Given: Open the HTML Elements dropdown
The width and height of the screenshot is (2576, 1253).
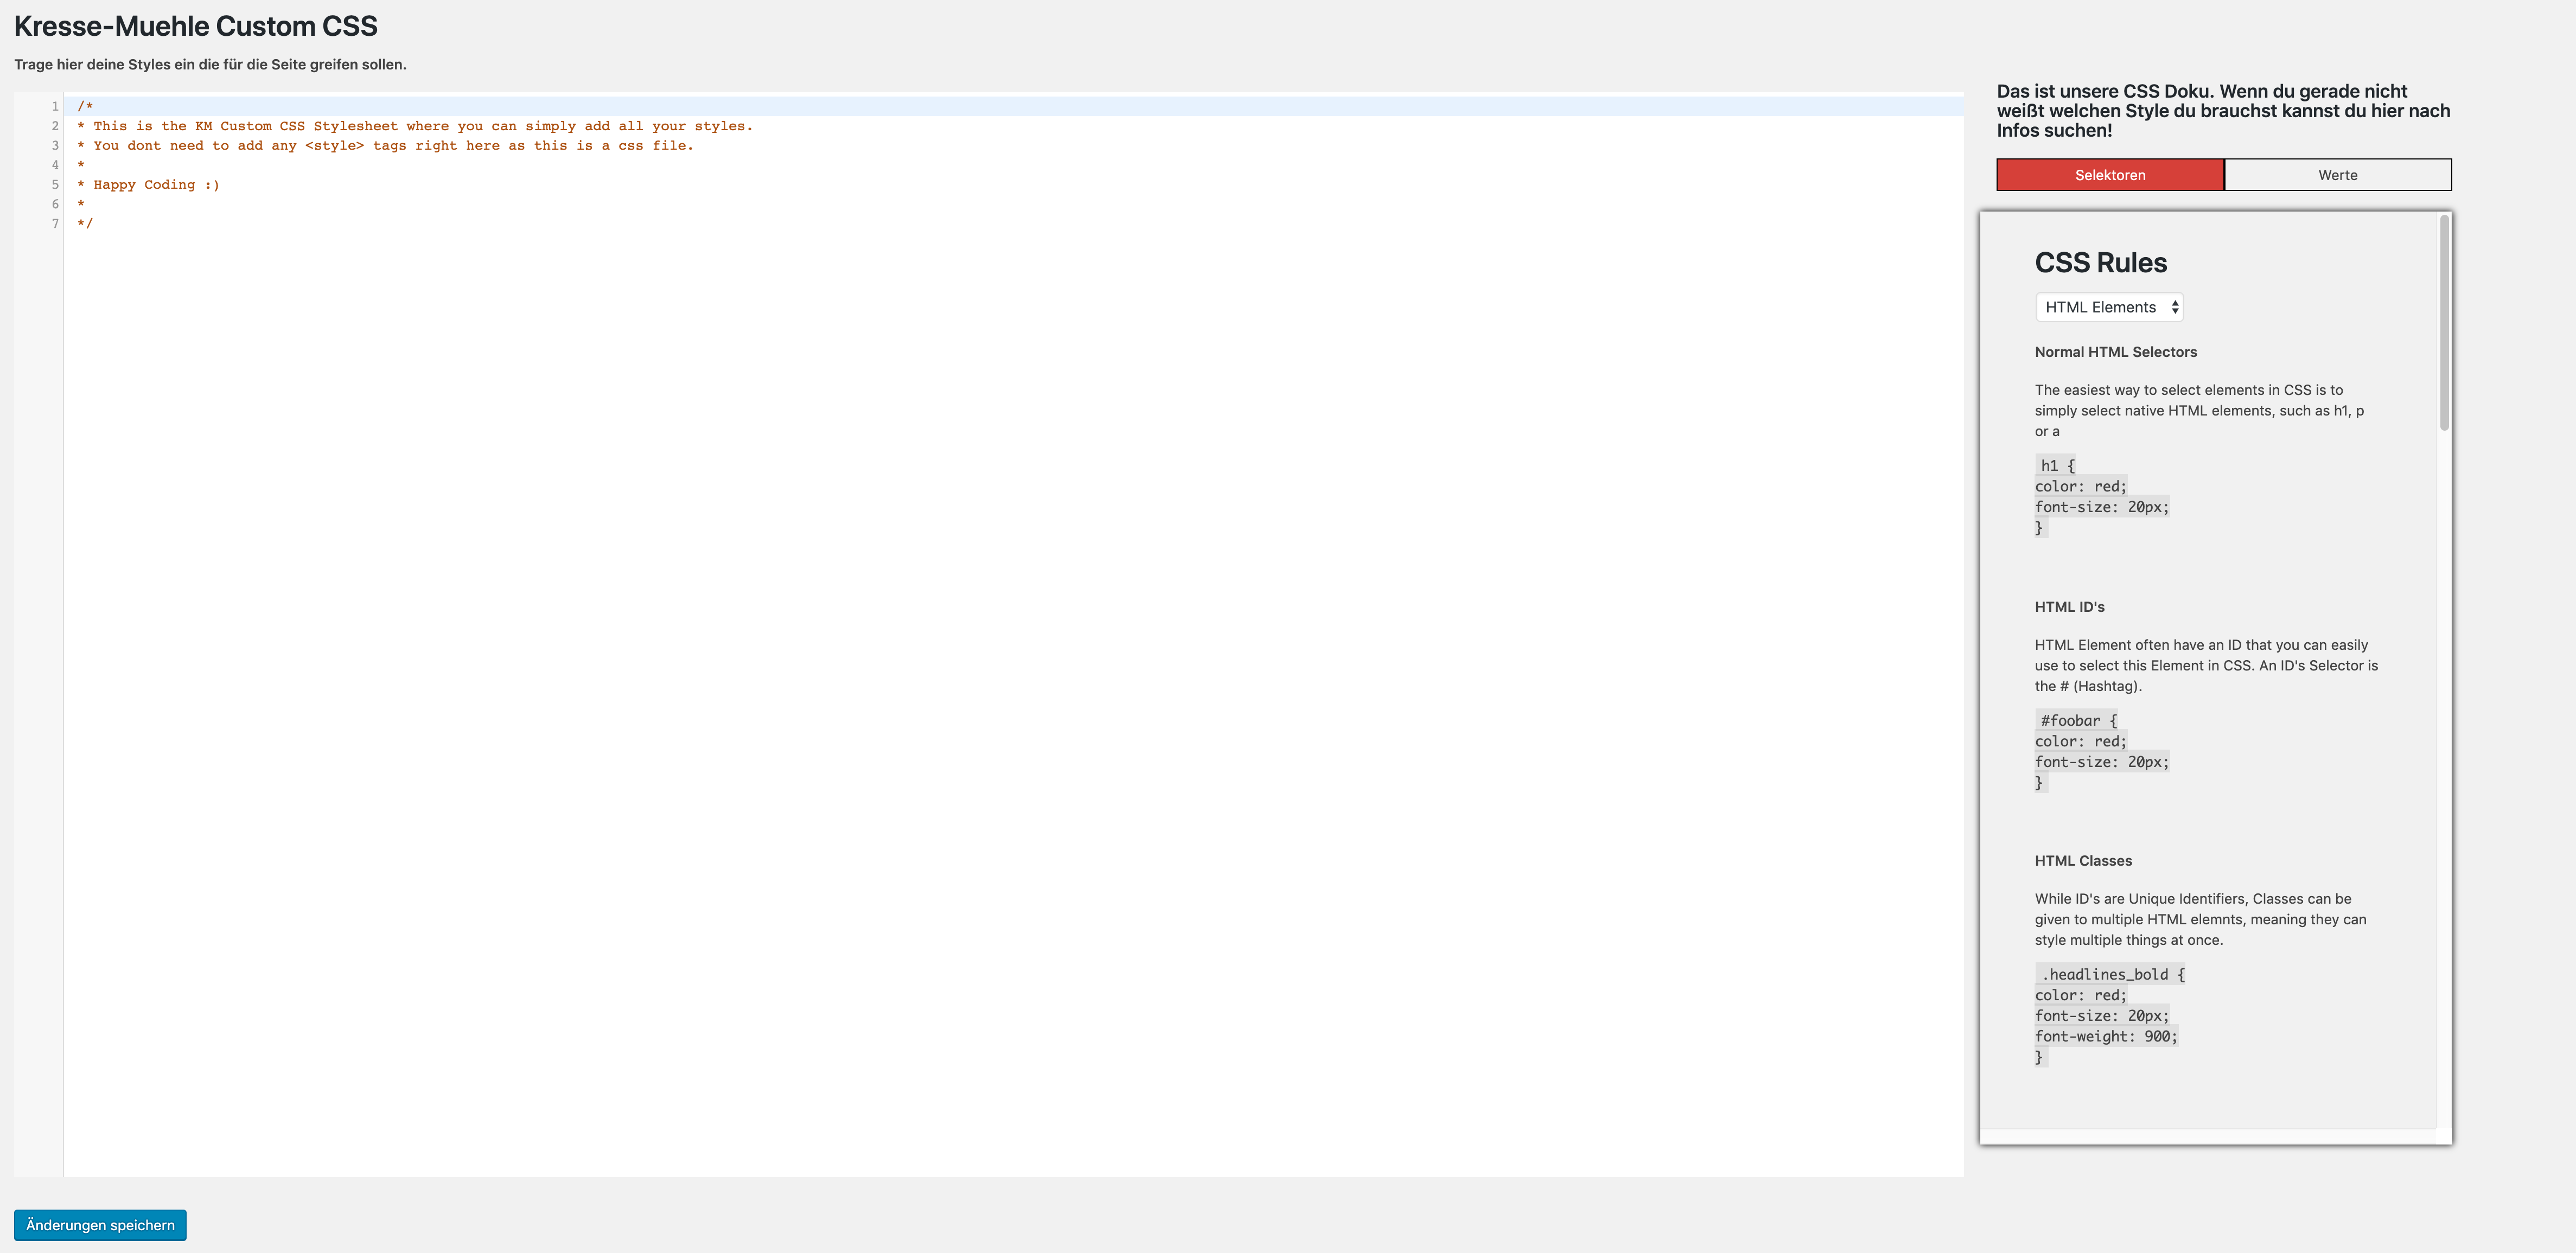Looking at the screenshot, I should click(x=2109, y=307).
